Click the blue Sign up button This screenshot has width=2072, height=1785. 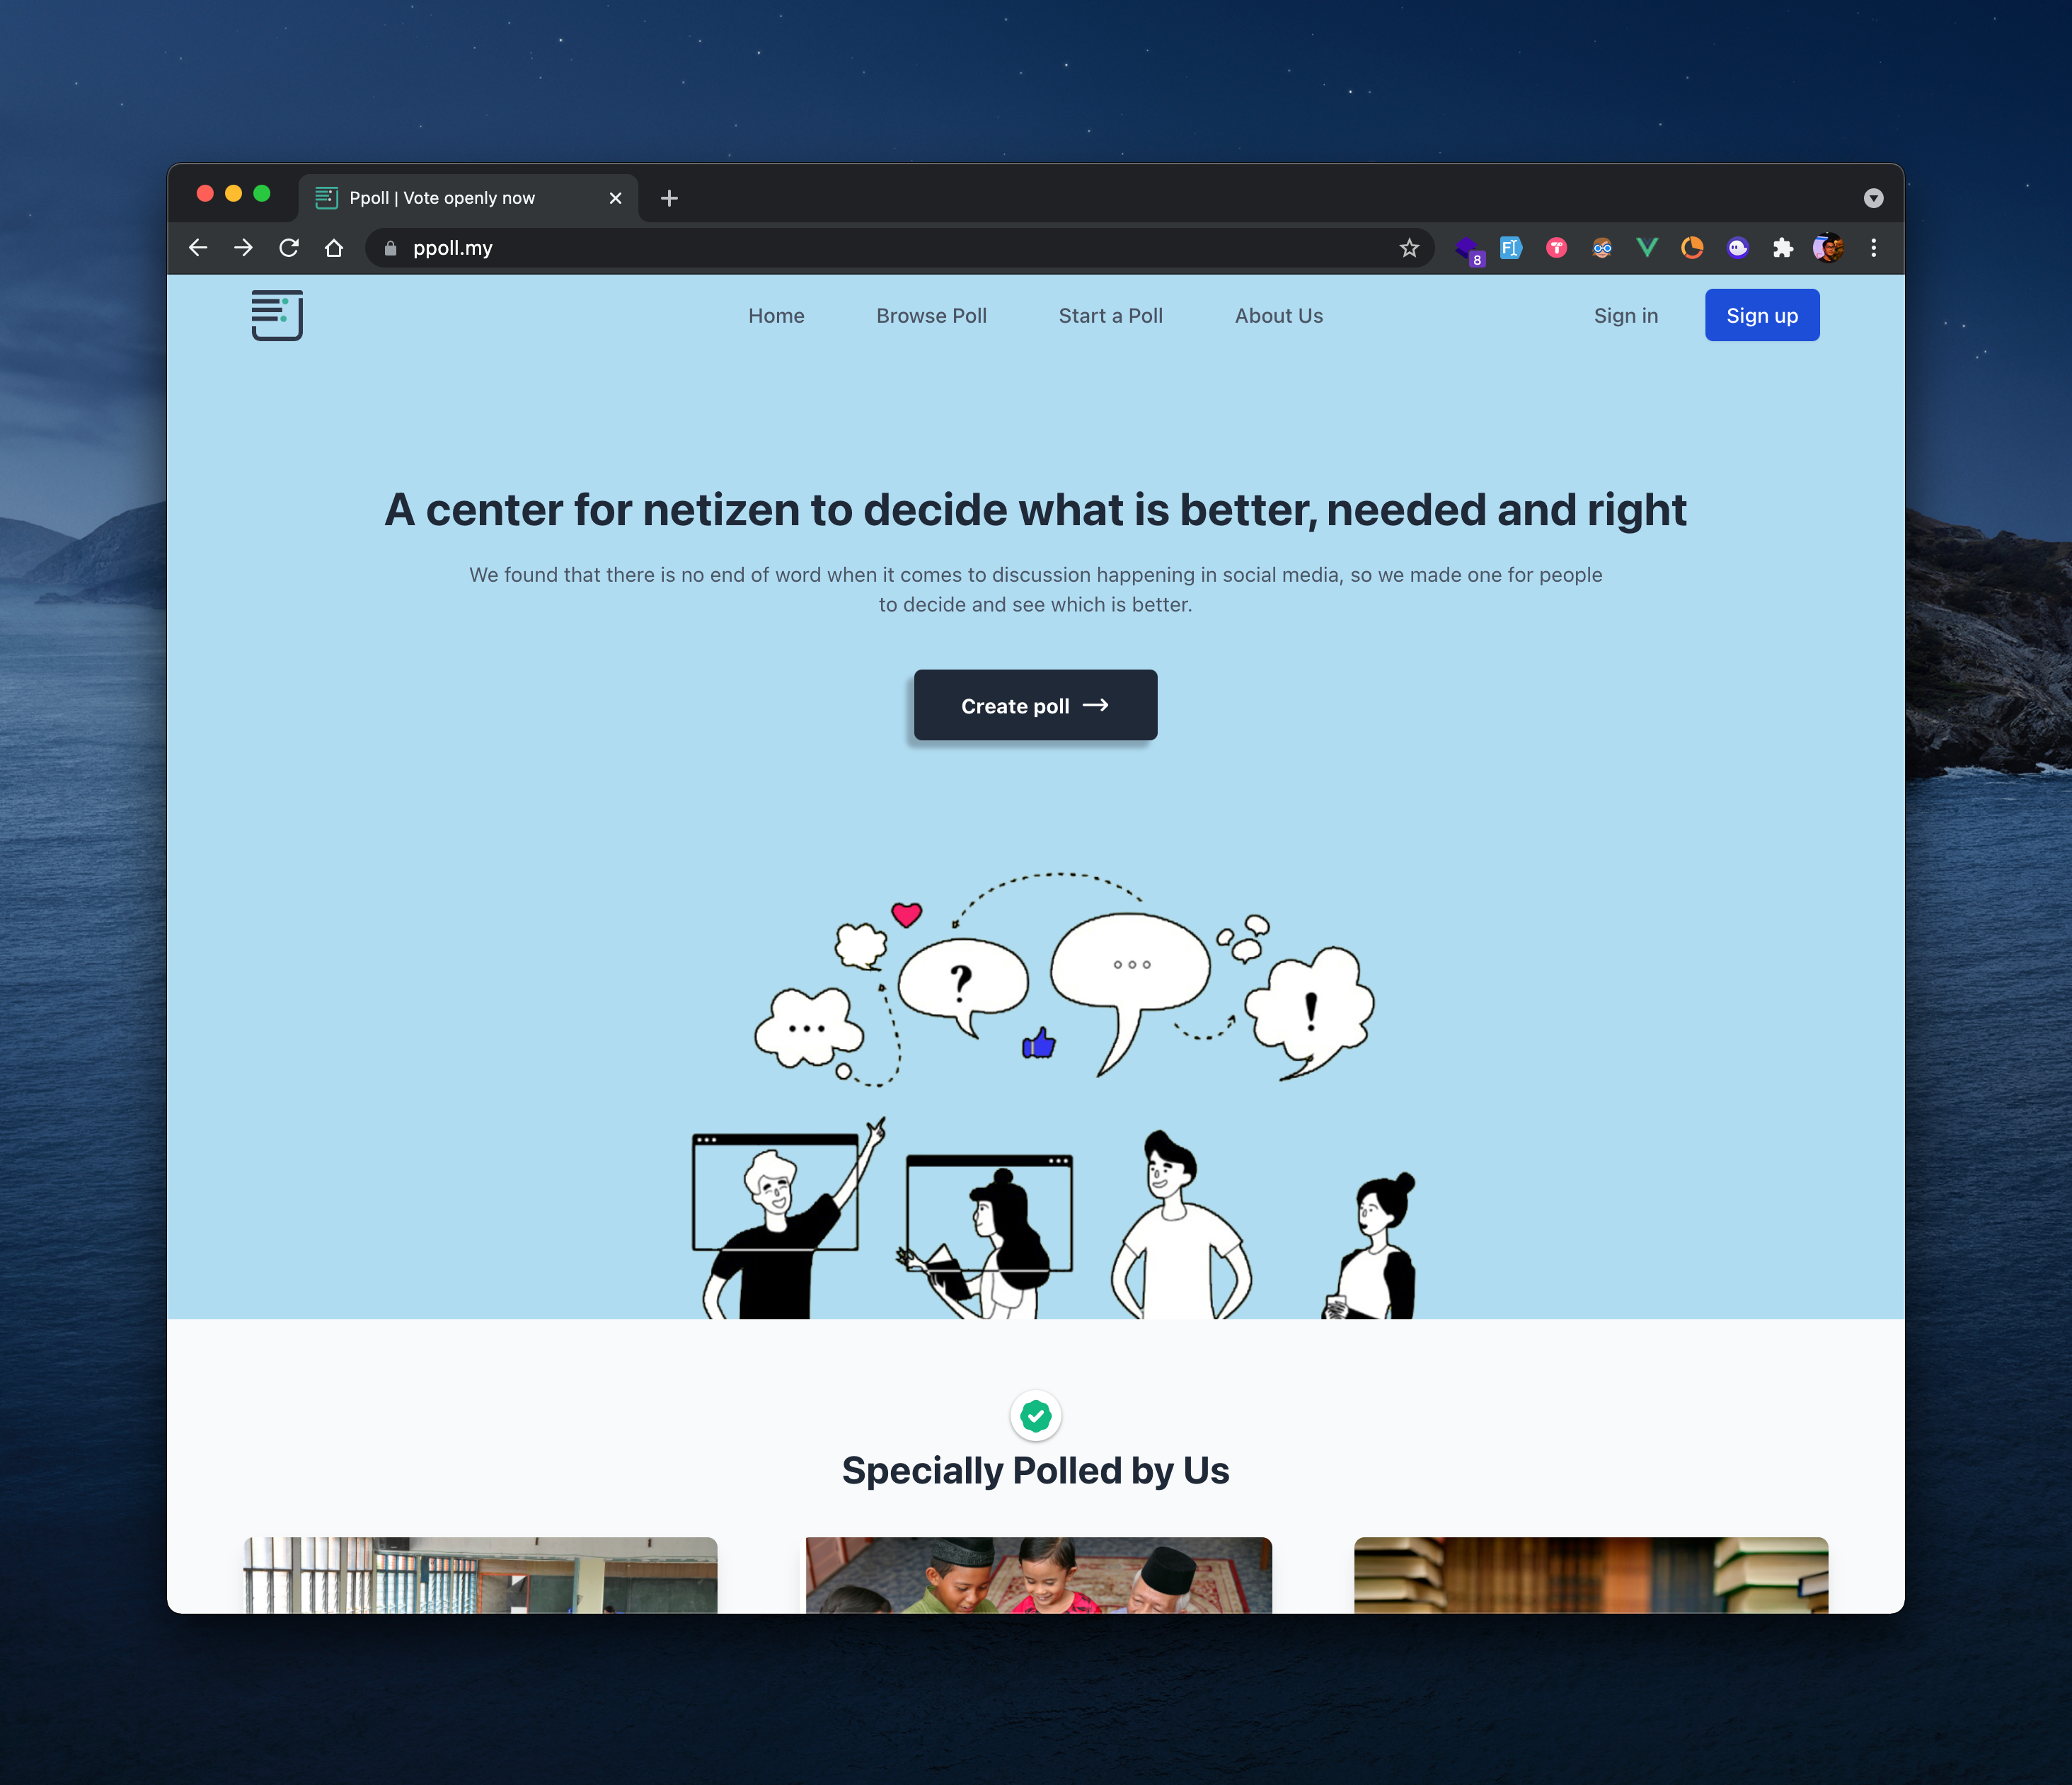coord(1761,316)
